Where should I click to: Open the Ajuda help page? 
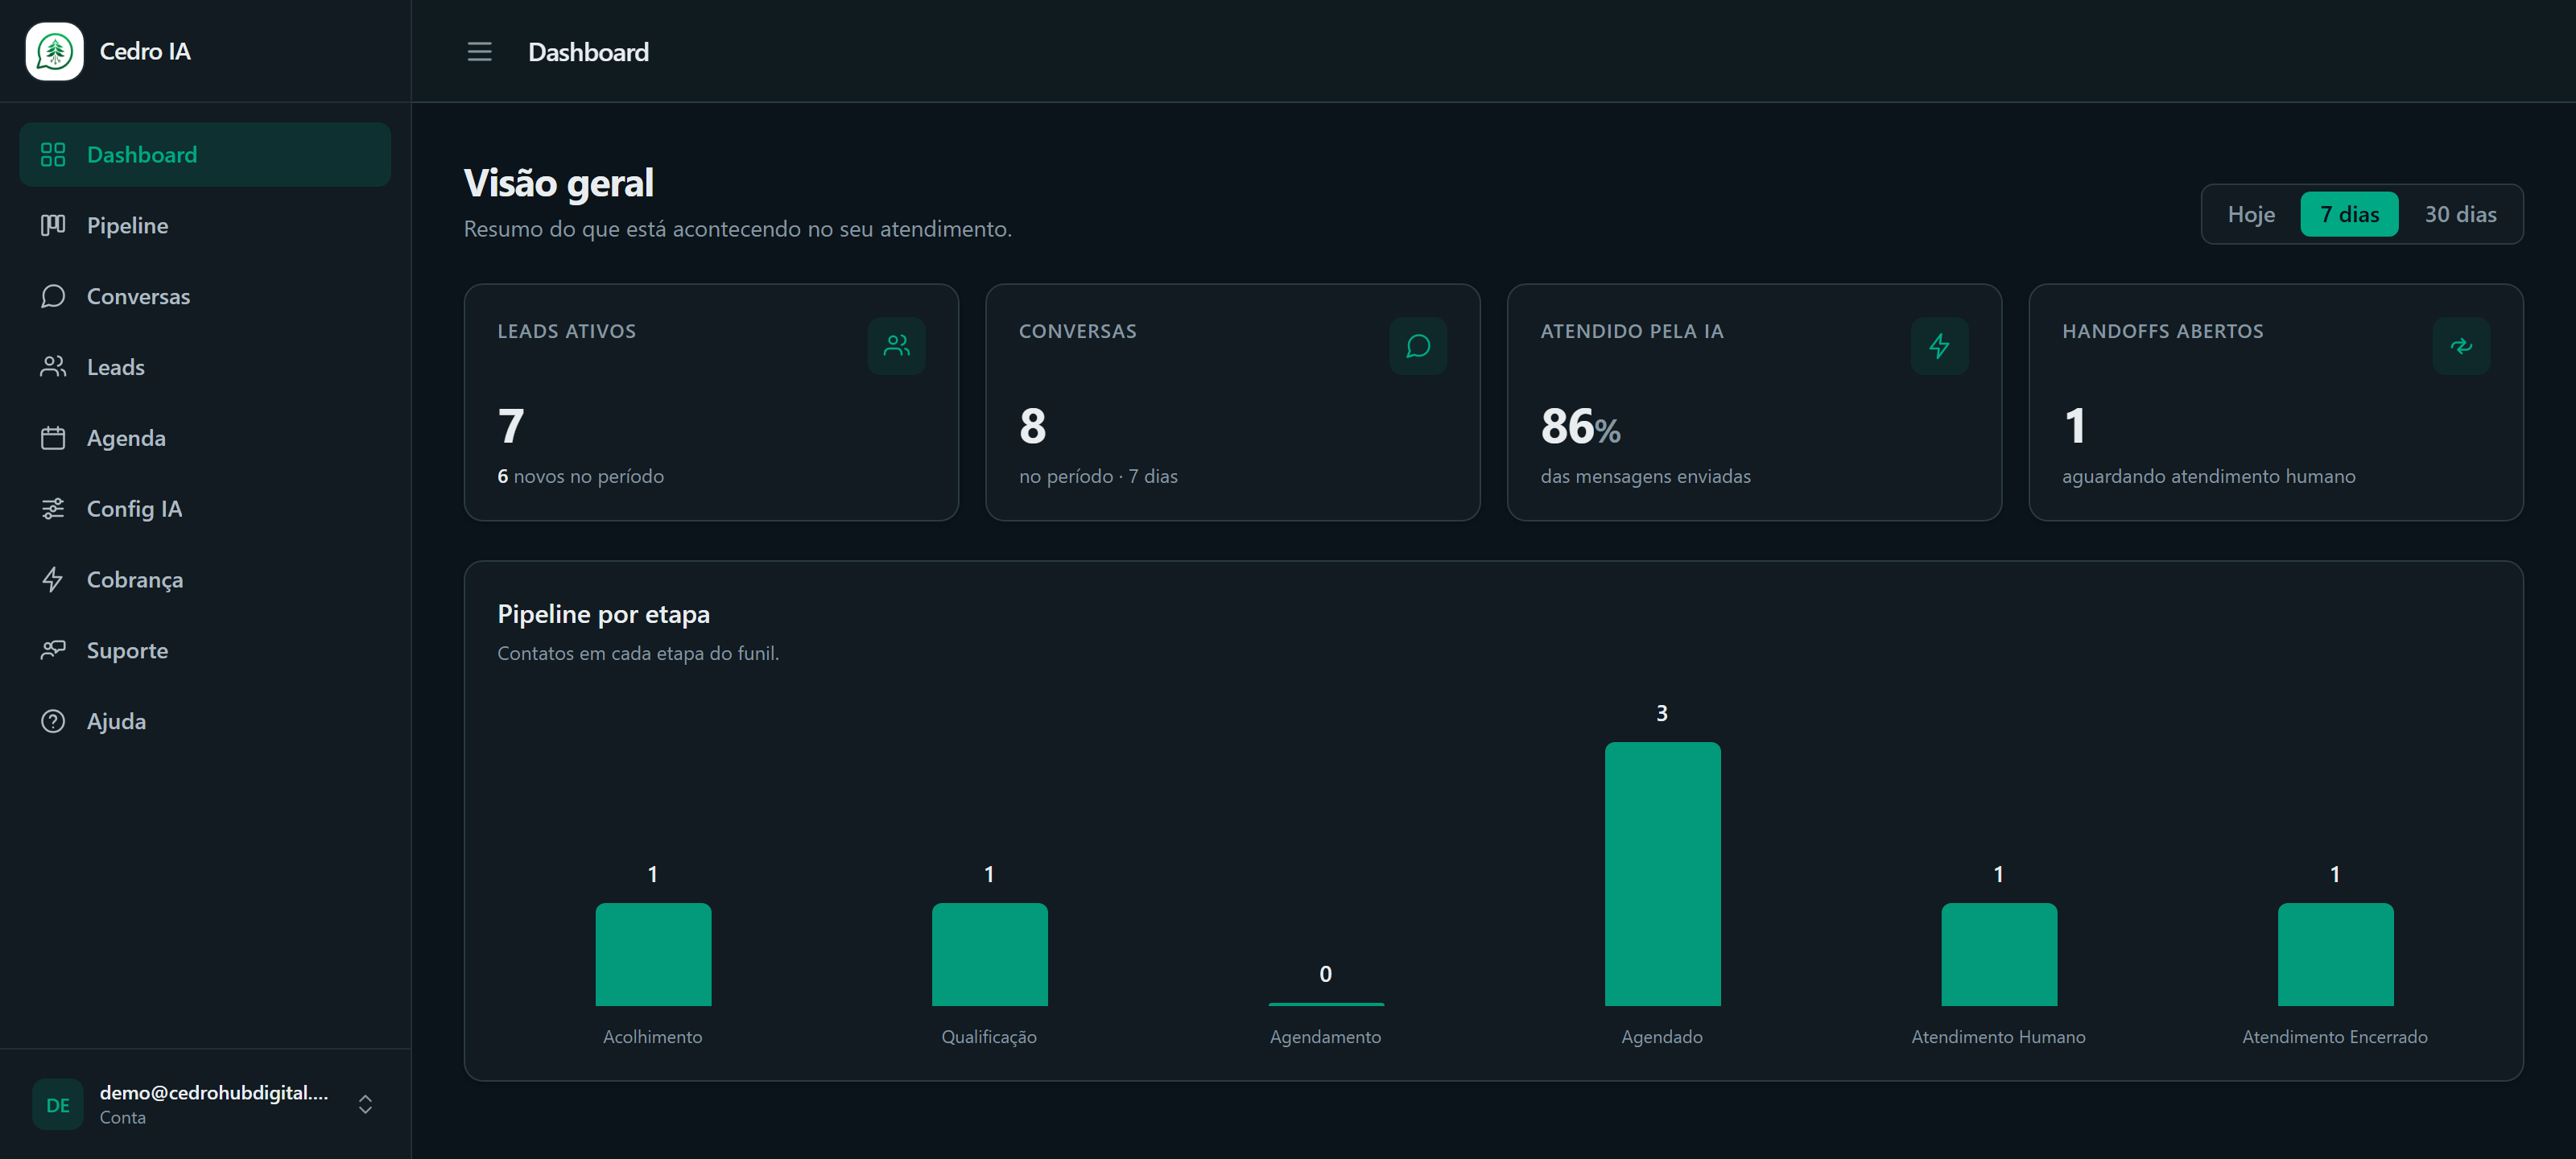(x=205, y=721)
